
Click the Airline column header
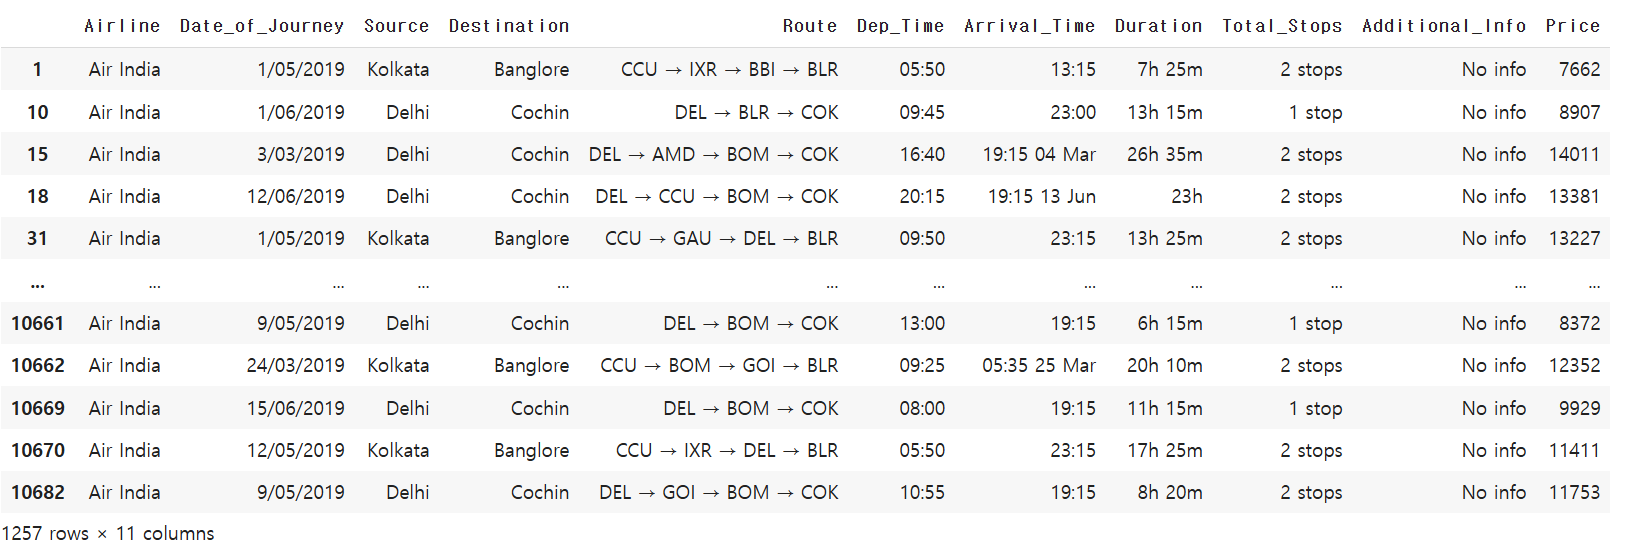coord(122,26)
